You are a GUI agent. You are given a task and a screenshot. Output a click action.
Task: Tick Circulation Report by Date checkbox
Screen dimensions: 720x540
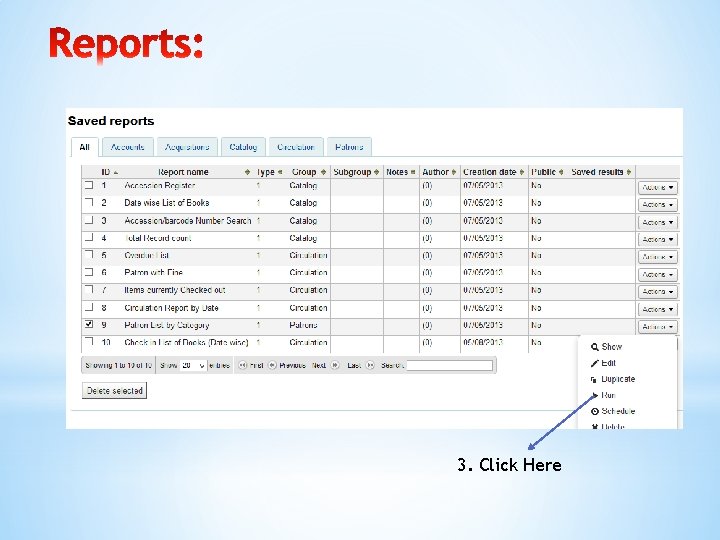point(89,307)
